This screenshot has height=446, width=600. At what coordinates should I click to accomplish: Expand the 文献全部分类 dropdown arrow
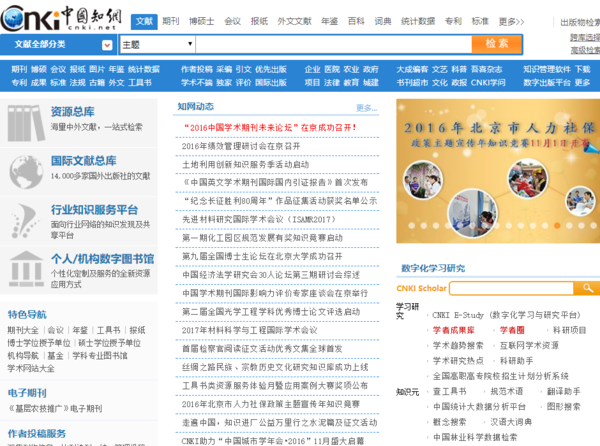107,45
